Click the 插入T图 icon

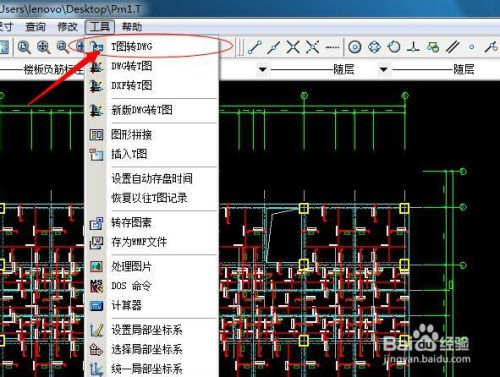tap(97, 155)
